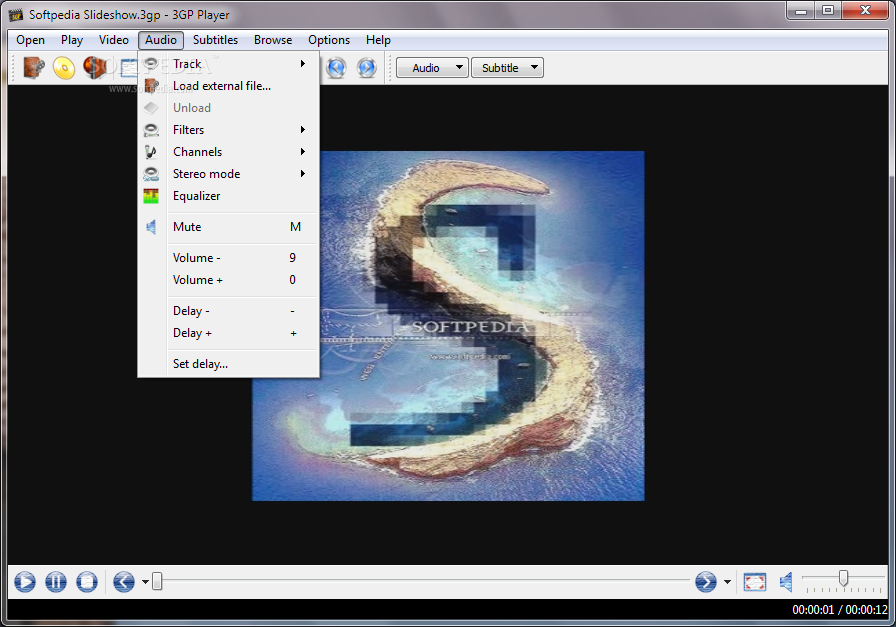The width and height of the screenshot is (896, 627).
Task: Maximize the 3GP Player window
Action: click(x=828, y=11)
